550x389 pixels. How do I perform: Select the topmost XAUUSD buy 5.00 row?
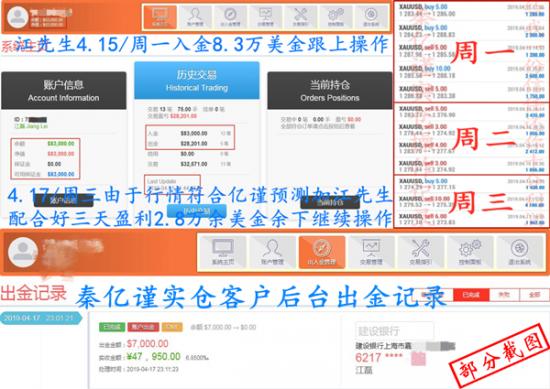[x=471, y=10]
